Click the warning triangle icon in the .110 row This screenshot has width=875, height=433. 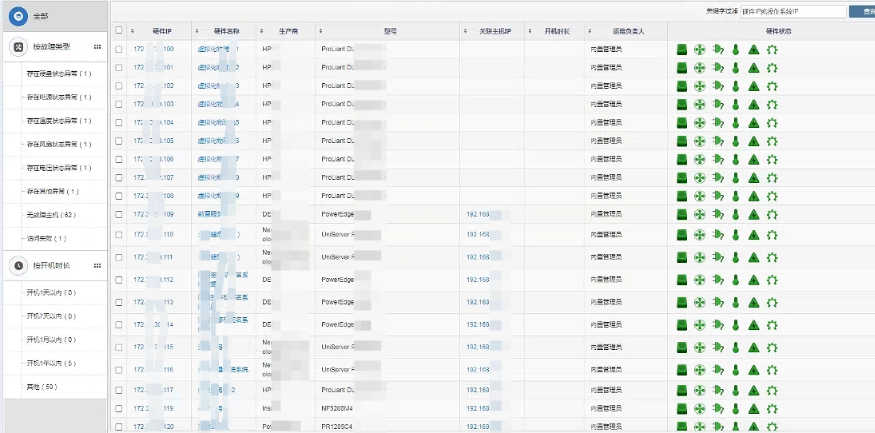(x=753, y=235)
